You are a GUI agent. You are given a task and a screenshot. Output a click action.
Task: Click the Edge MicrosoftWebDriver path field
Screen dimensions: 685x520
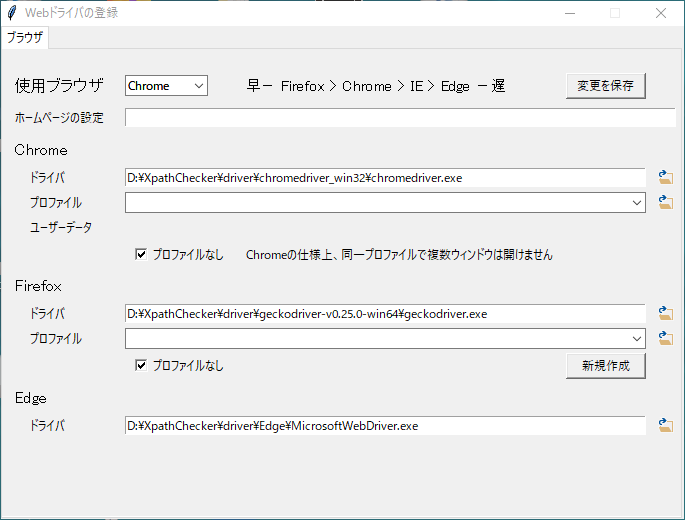click(x=385, y=426)
